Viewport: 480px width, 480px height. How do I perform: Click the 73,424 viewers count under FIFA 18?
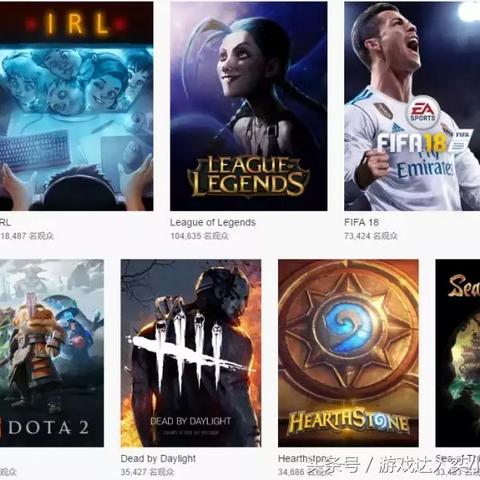click(371, 236)
